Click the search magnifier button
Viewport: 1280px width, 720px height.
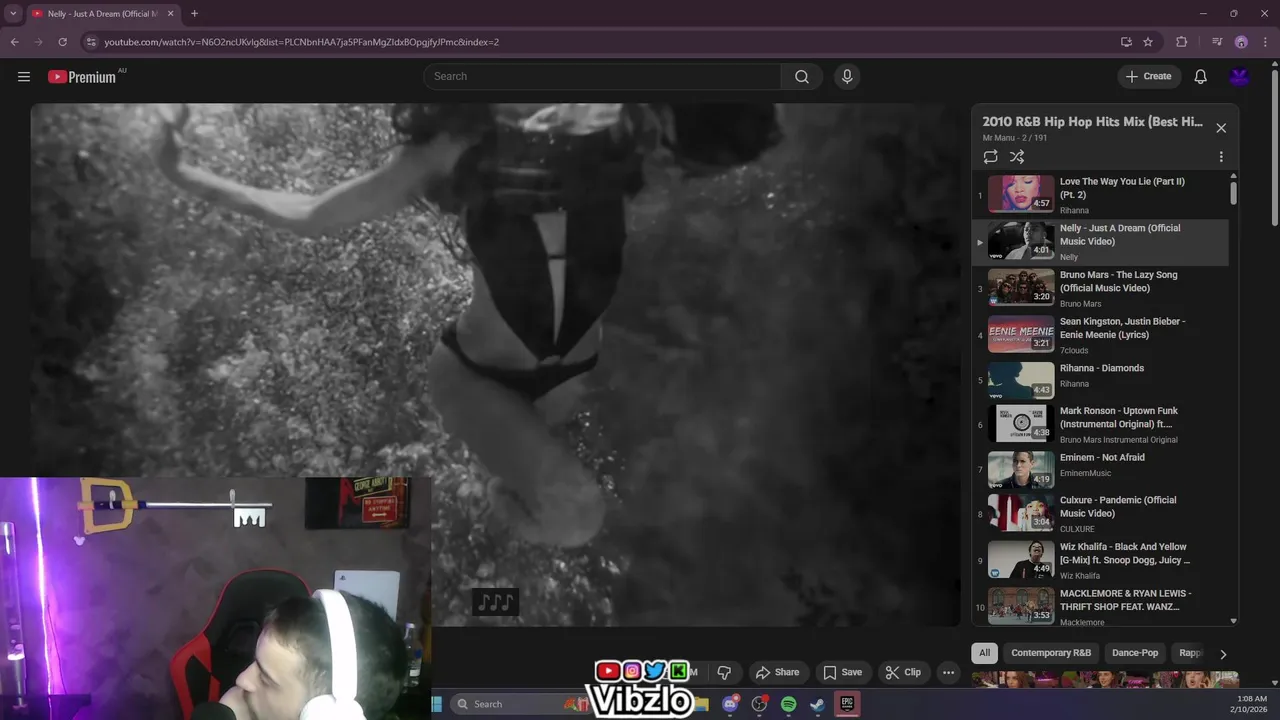[x=802, y=76]
